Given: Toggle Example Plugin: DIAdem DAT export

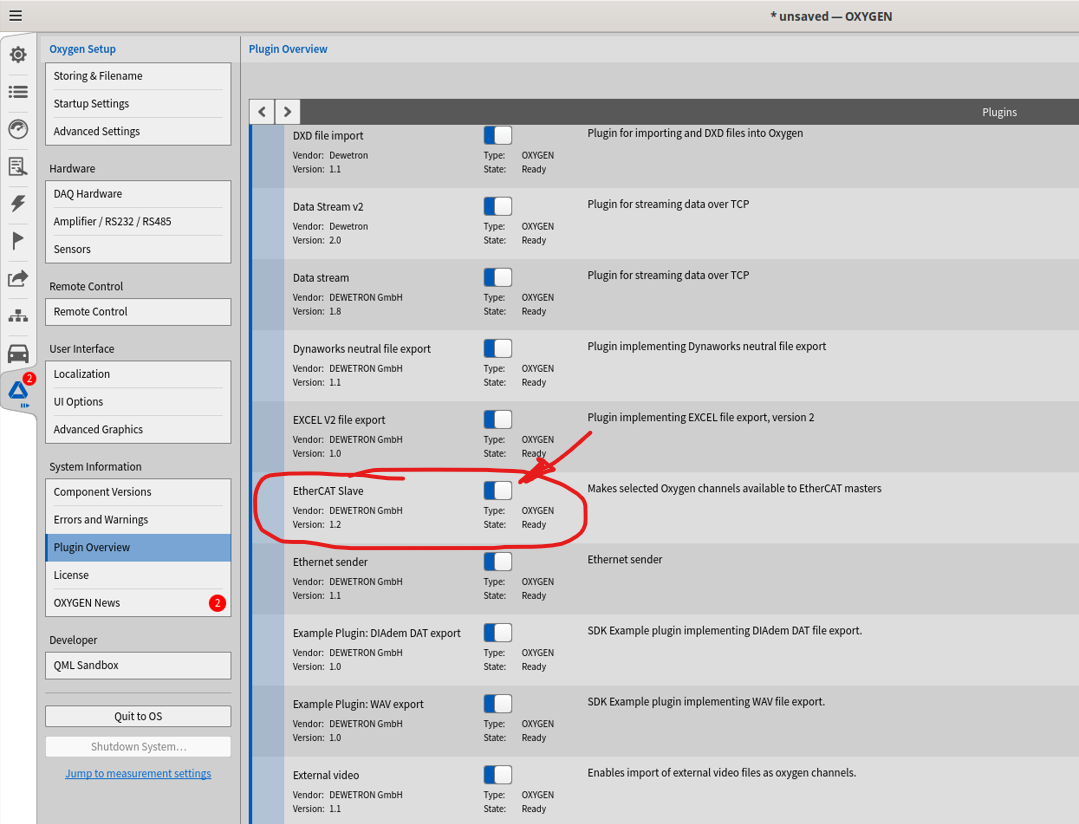Looking at the screenshot, I should click(498, 632).
